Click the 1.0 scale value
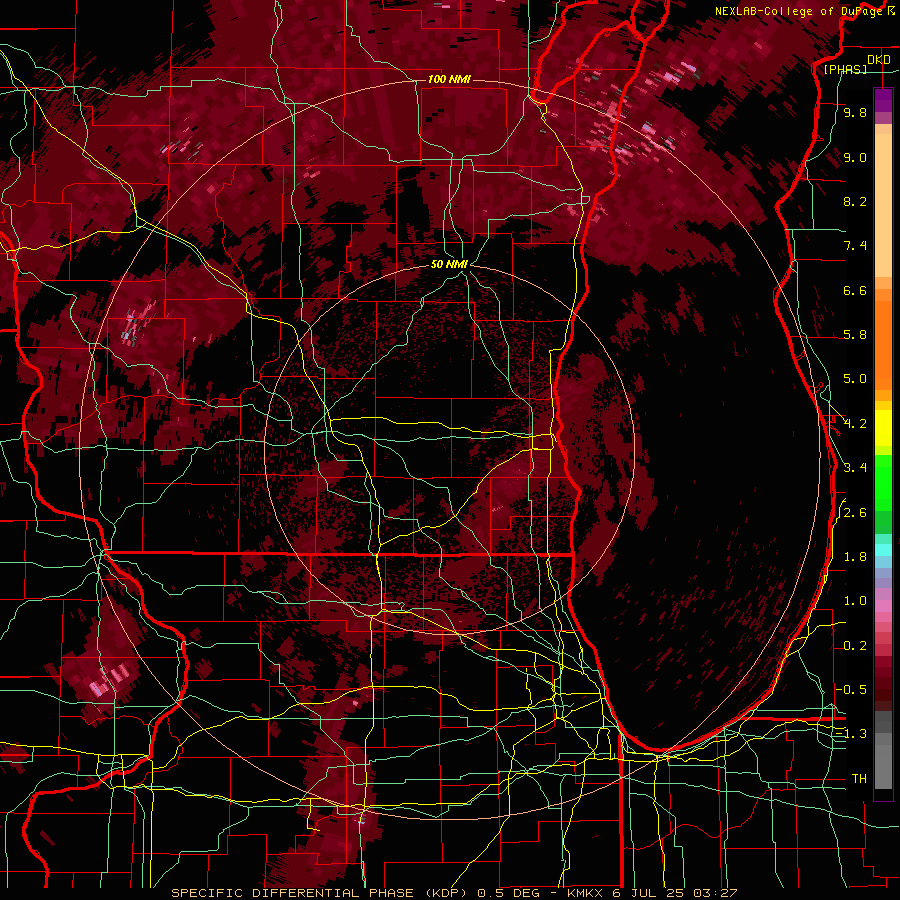This screenshot has width=900, height=900. [x=855, y=601]
